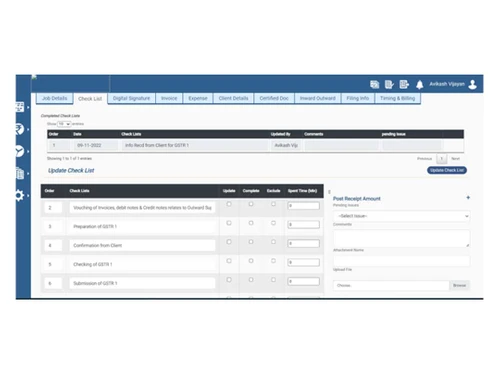Select Exclude radio for Submission of GSTR 1
500x375 pixels.
coord(273,280)
